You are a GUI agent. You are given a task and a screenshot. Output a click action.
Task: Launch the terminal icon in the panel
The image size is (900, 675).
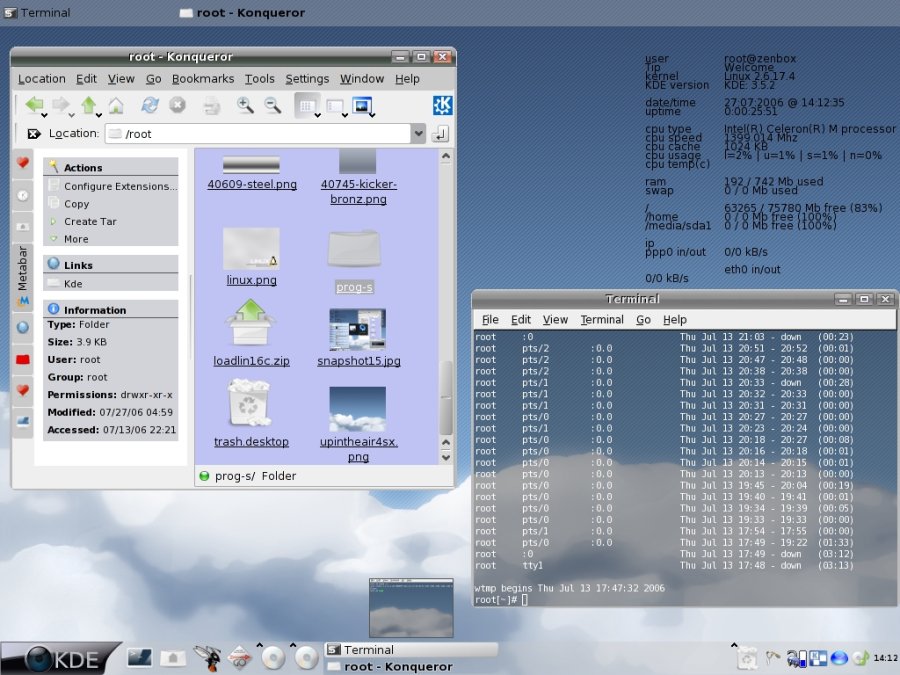(x=139, y=658)
